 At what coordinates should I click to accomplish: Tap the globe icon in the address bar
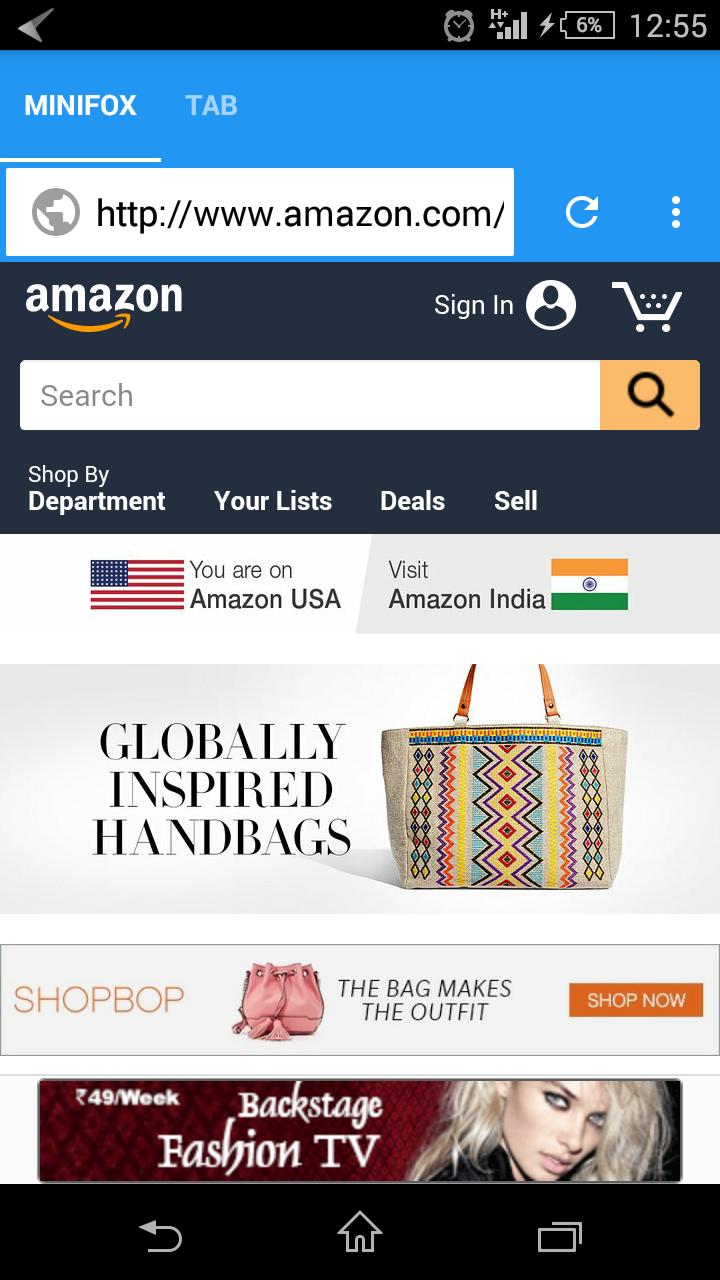(x=56, y=212)
